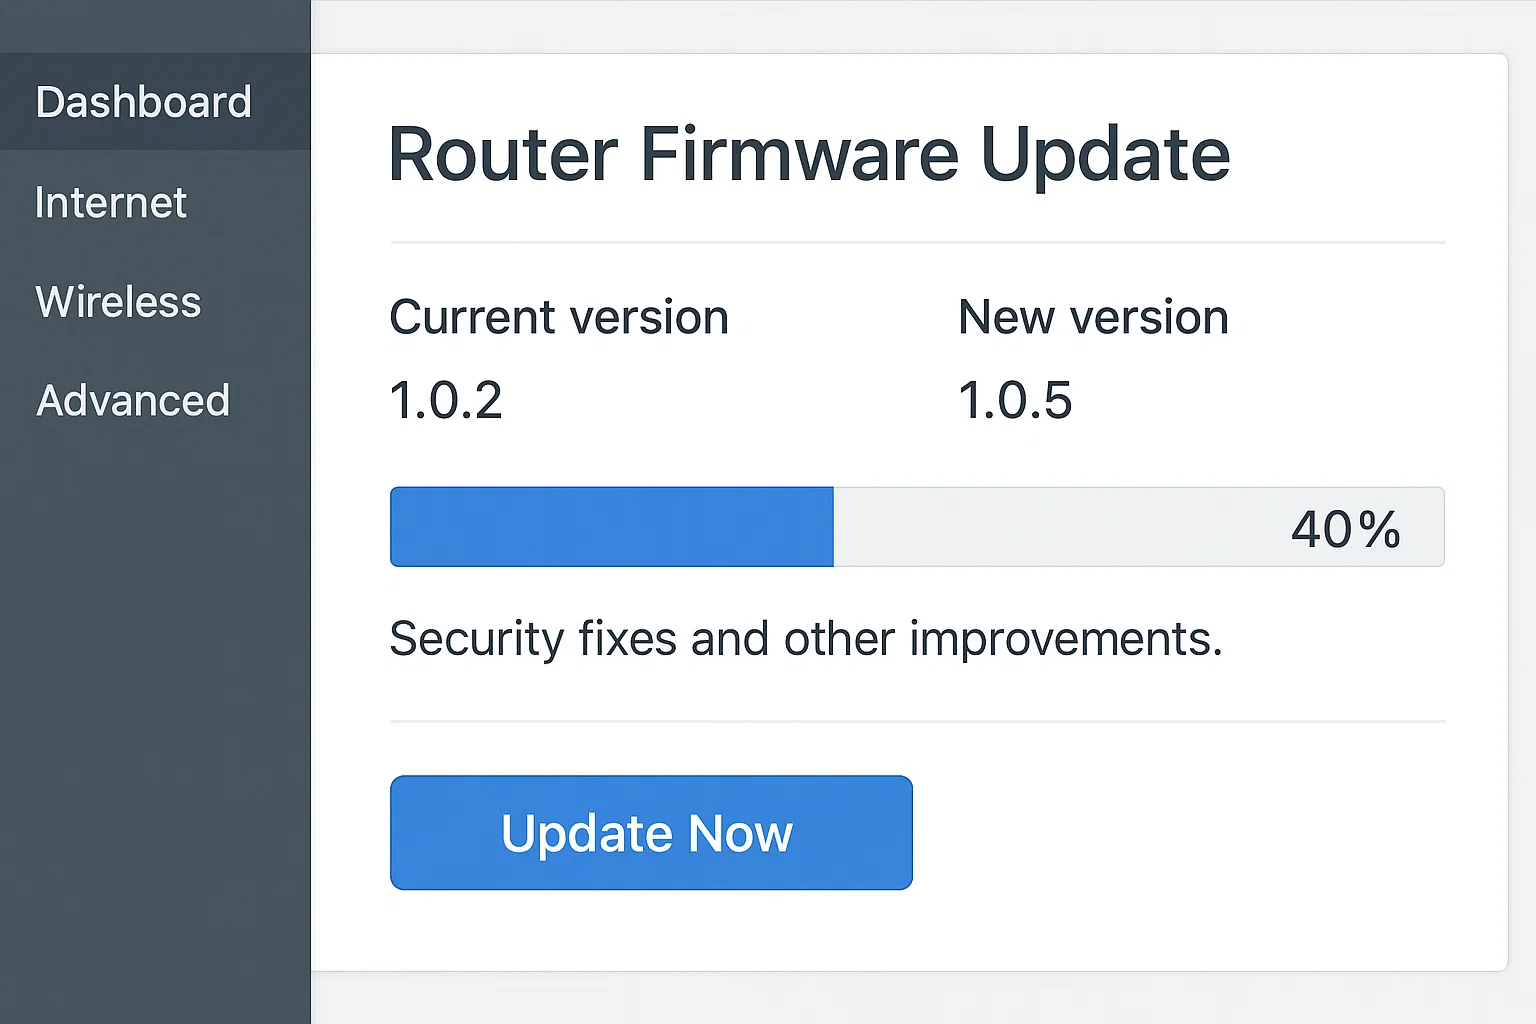Click the Update Now button
Screen dimensions: 1536x1024
click(x=650, y=832)
